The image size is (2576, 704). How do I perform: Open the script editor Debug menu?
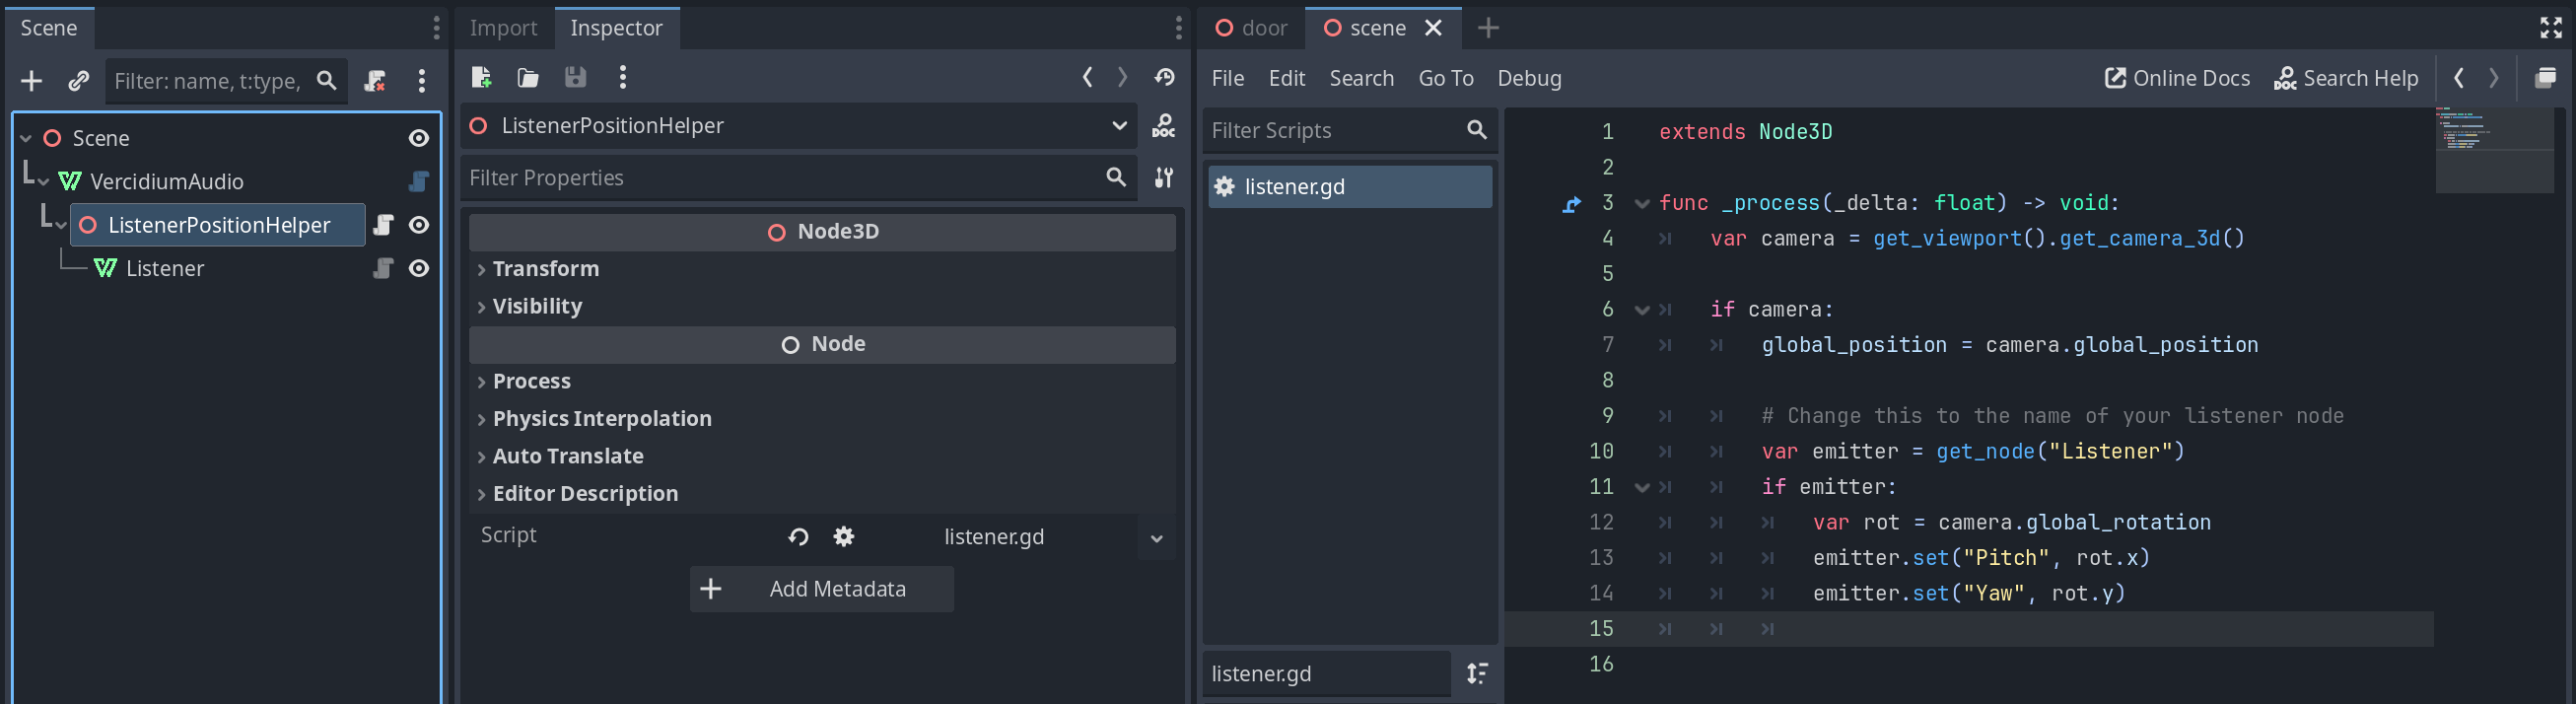(x=1528, y=78)
